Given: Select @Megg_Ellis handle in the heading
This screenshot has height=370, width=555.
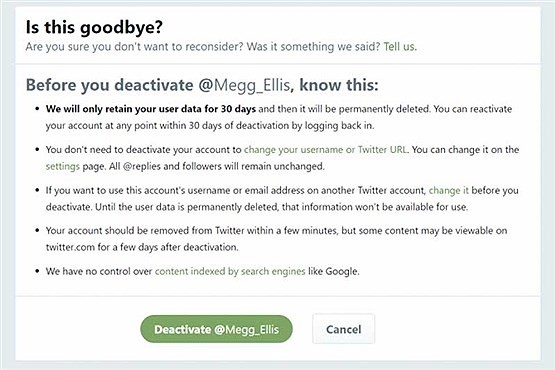Looking at the screenshot, I should 244,85.
